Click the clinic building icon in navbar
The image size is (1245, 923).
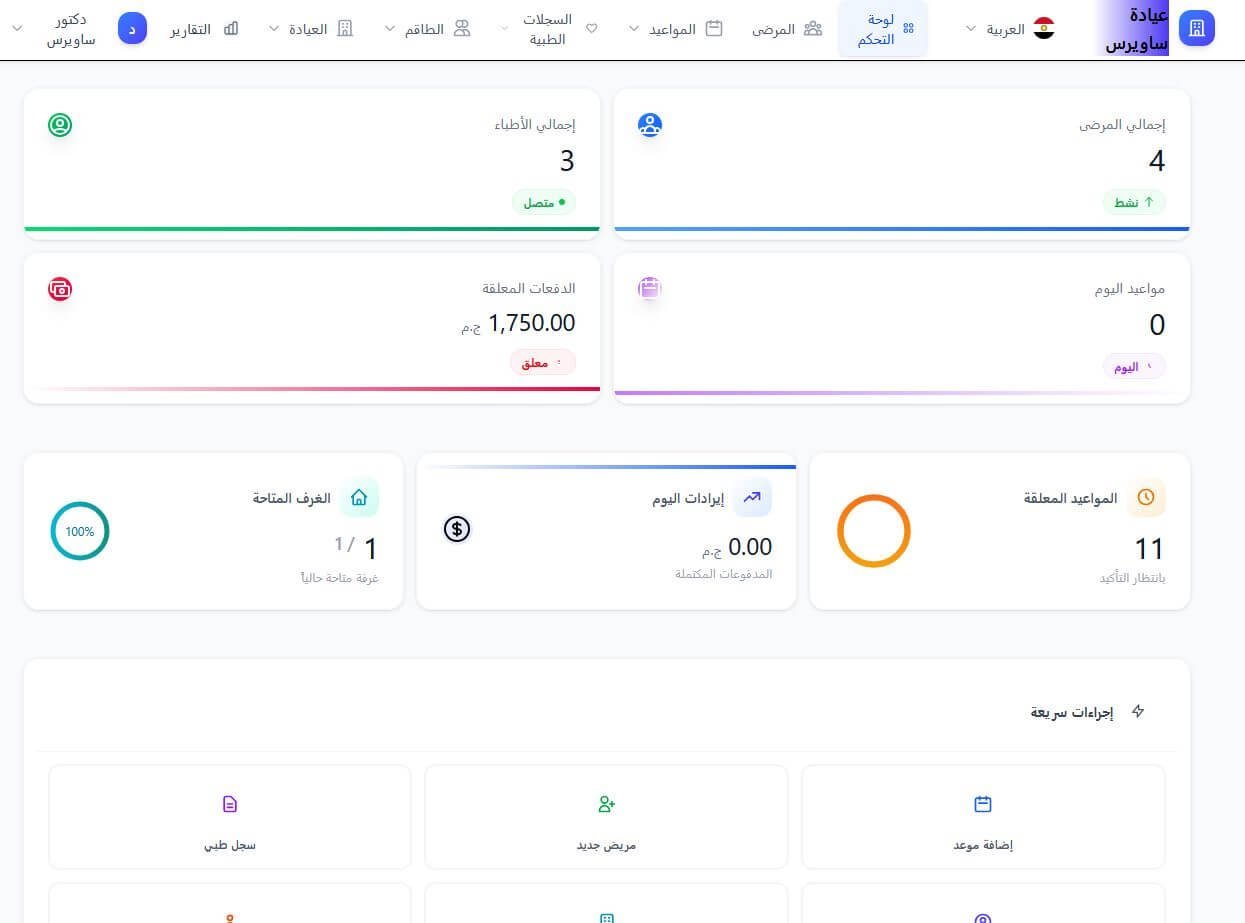point(345,29)
